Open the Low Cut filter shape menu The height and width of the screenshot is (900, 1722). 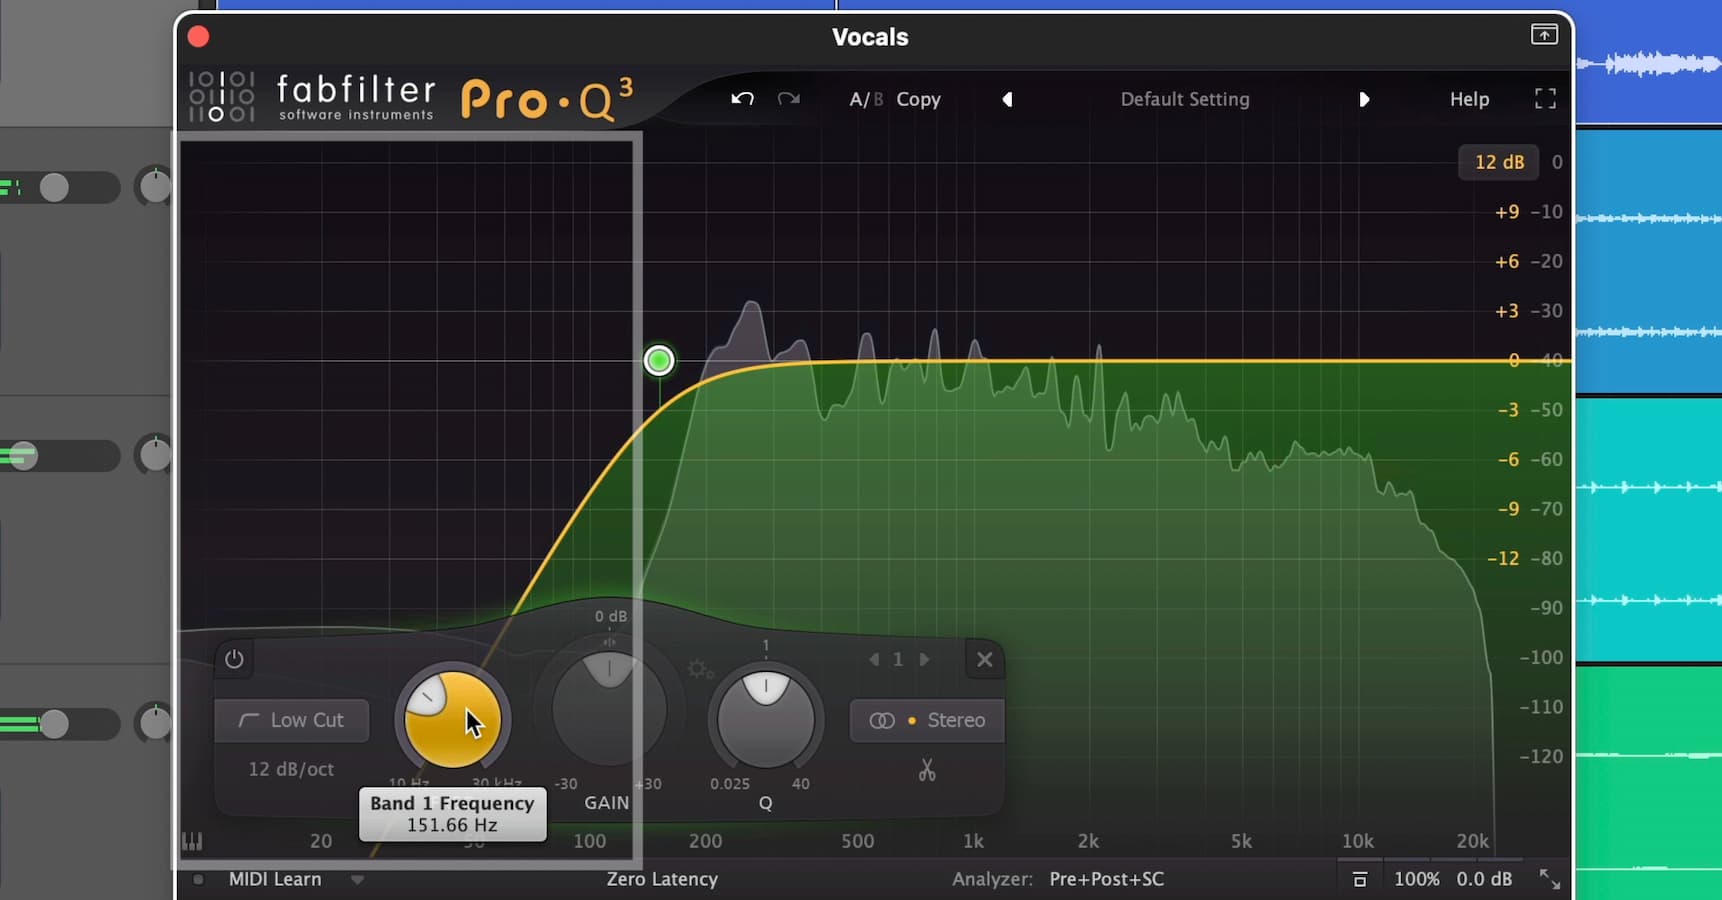click(x=292, y=720)
